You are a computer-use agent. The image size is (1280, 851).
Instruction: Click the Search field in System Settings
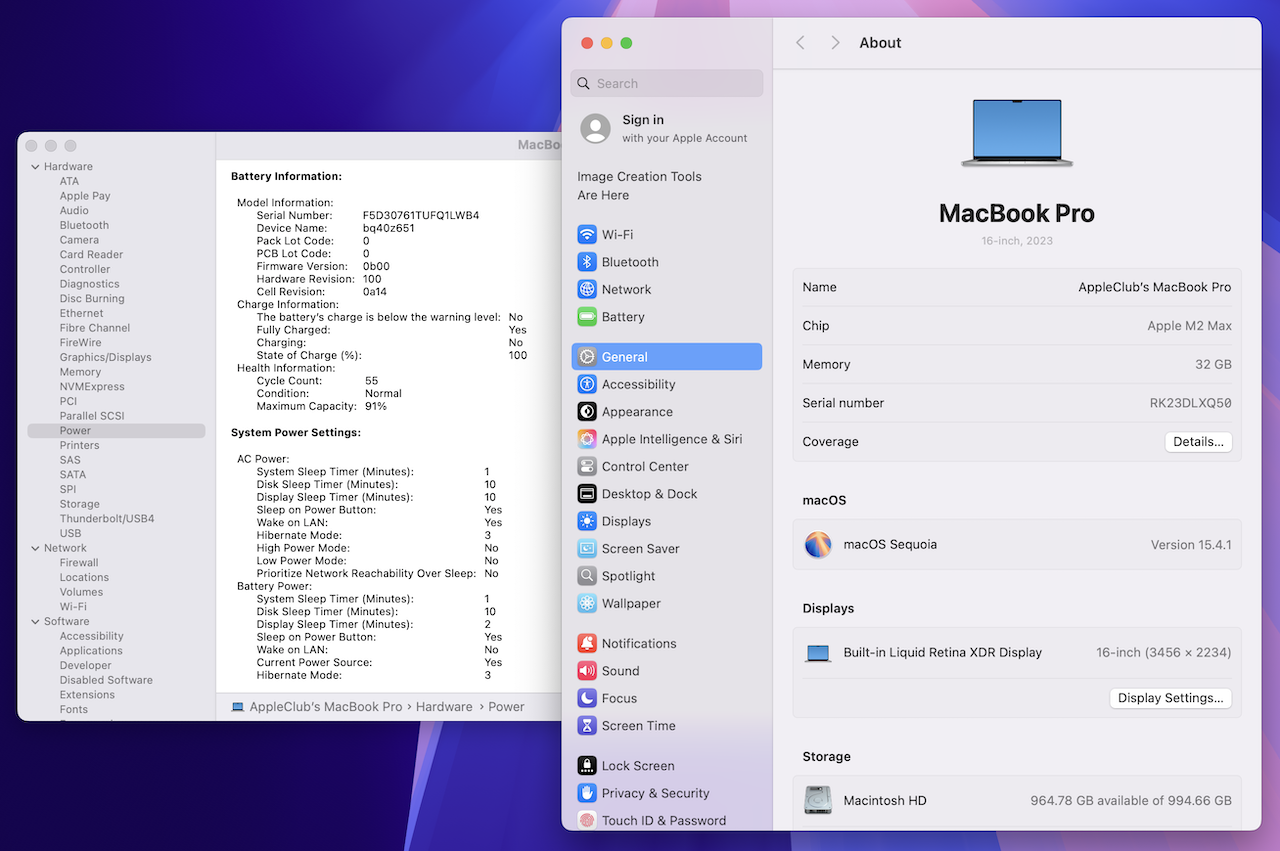667,84
